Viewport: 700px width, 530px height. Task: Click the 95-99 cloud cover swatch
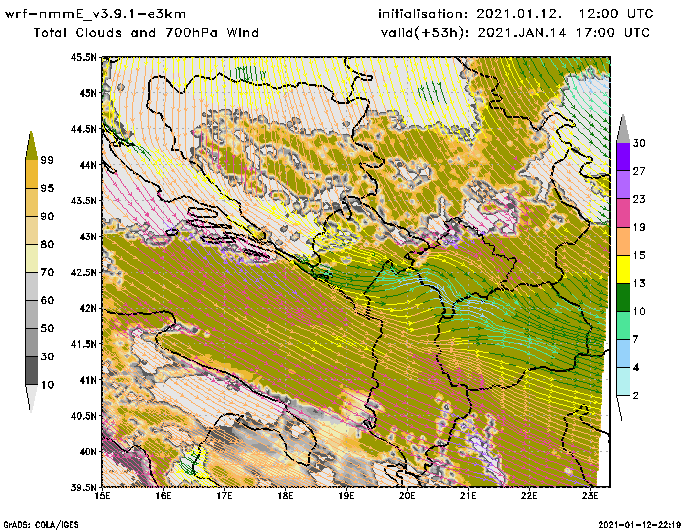(31, 174)
